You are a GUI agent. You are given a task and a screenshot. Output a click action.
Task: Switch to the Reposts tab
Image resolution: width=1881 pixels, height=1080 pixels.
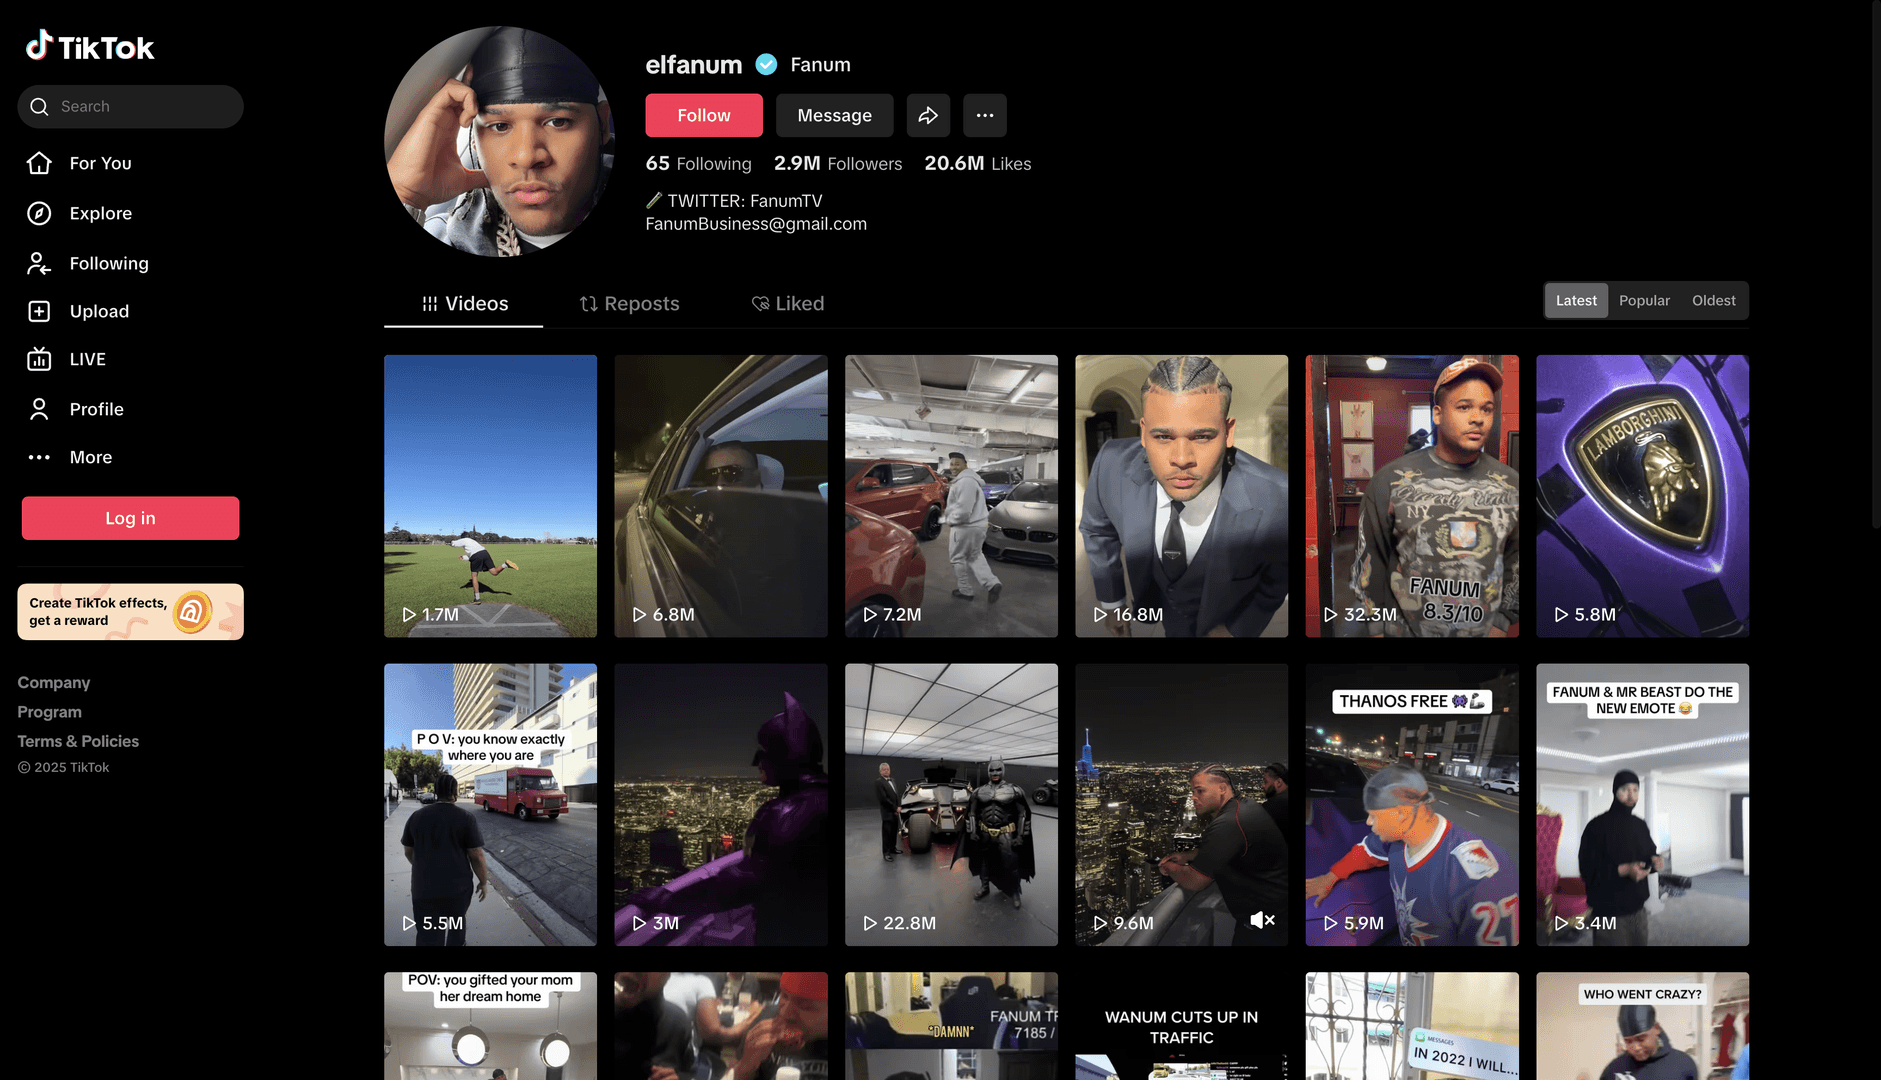[x=630, y=303]
